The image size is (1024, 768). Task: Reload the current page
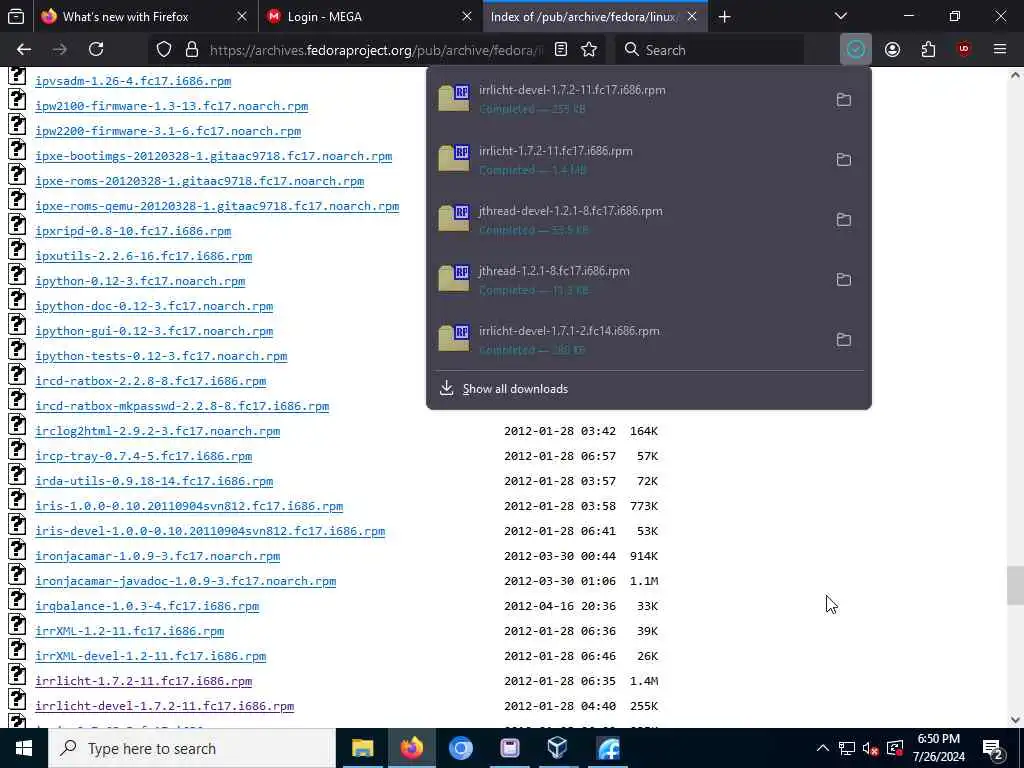[96, 50]
